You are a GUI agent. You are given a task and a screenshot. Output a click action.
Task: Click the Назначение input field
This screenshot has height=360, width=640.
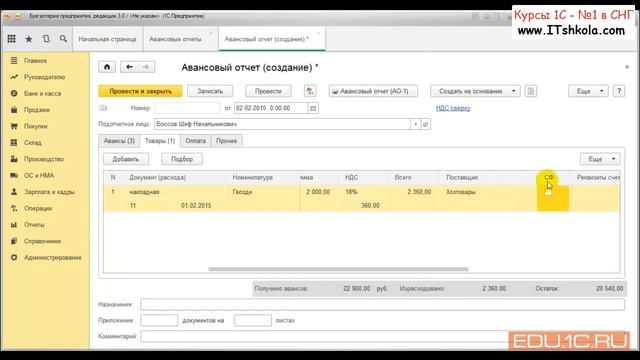(382, 304)
